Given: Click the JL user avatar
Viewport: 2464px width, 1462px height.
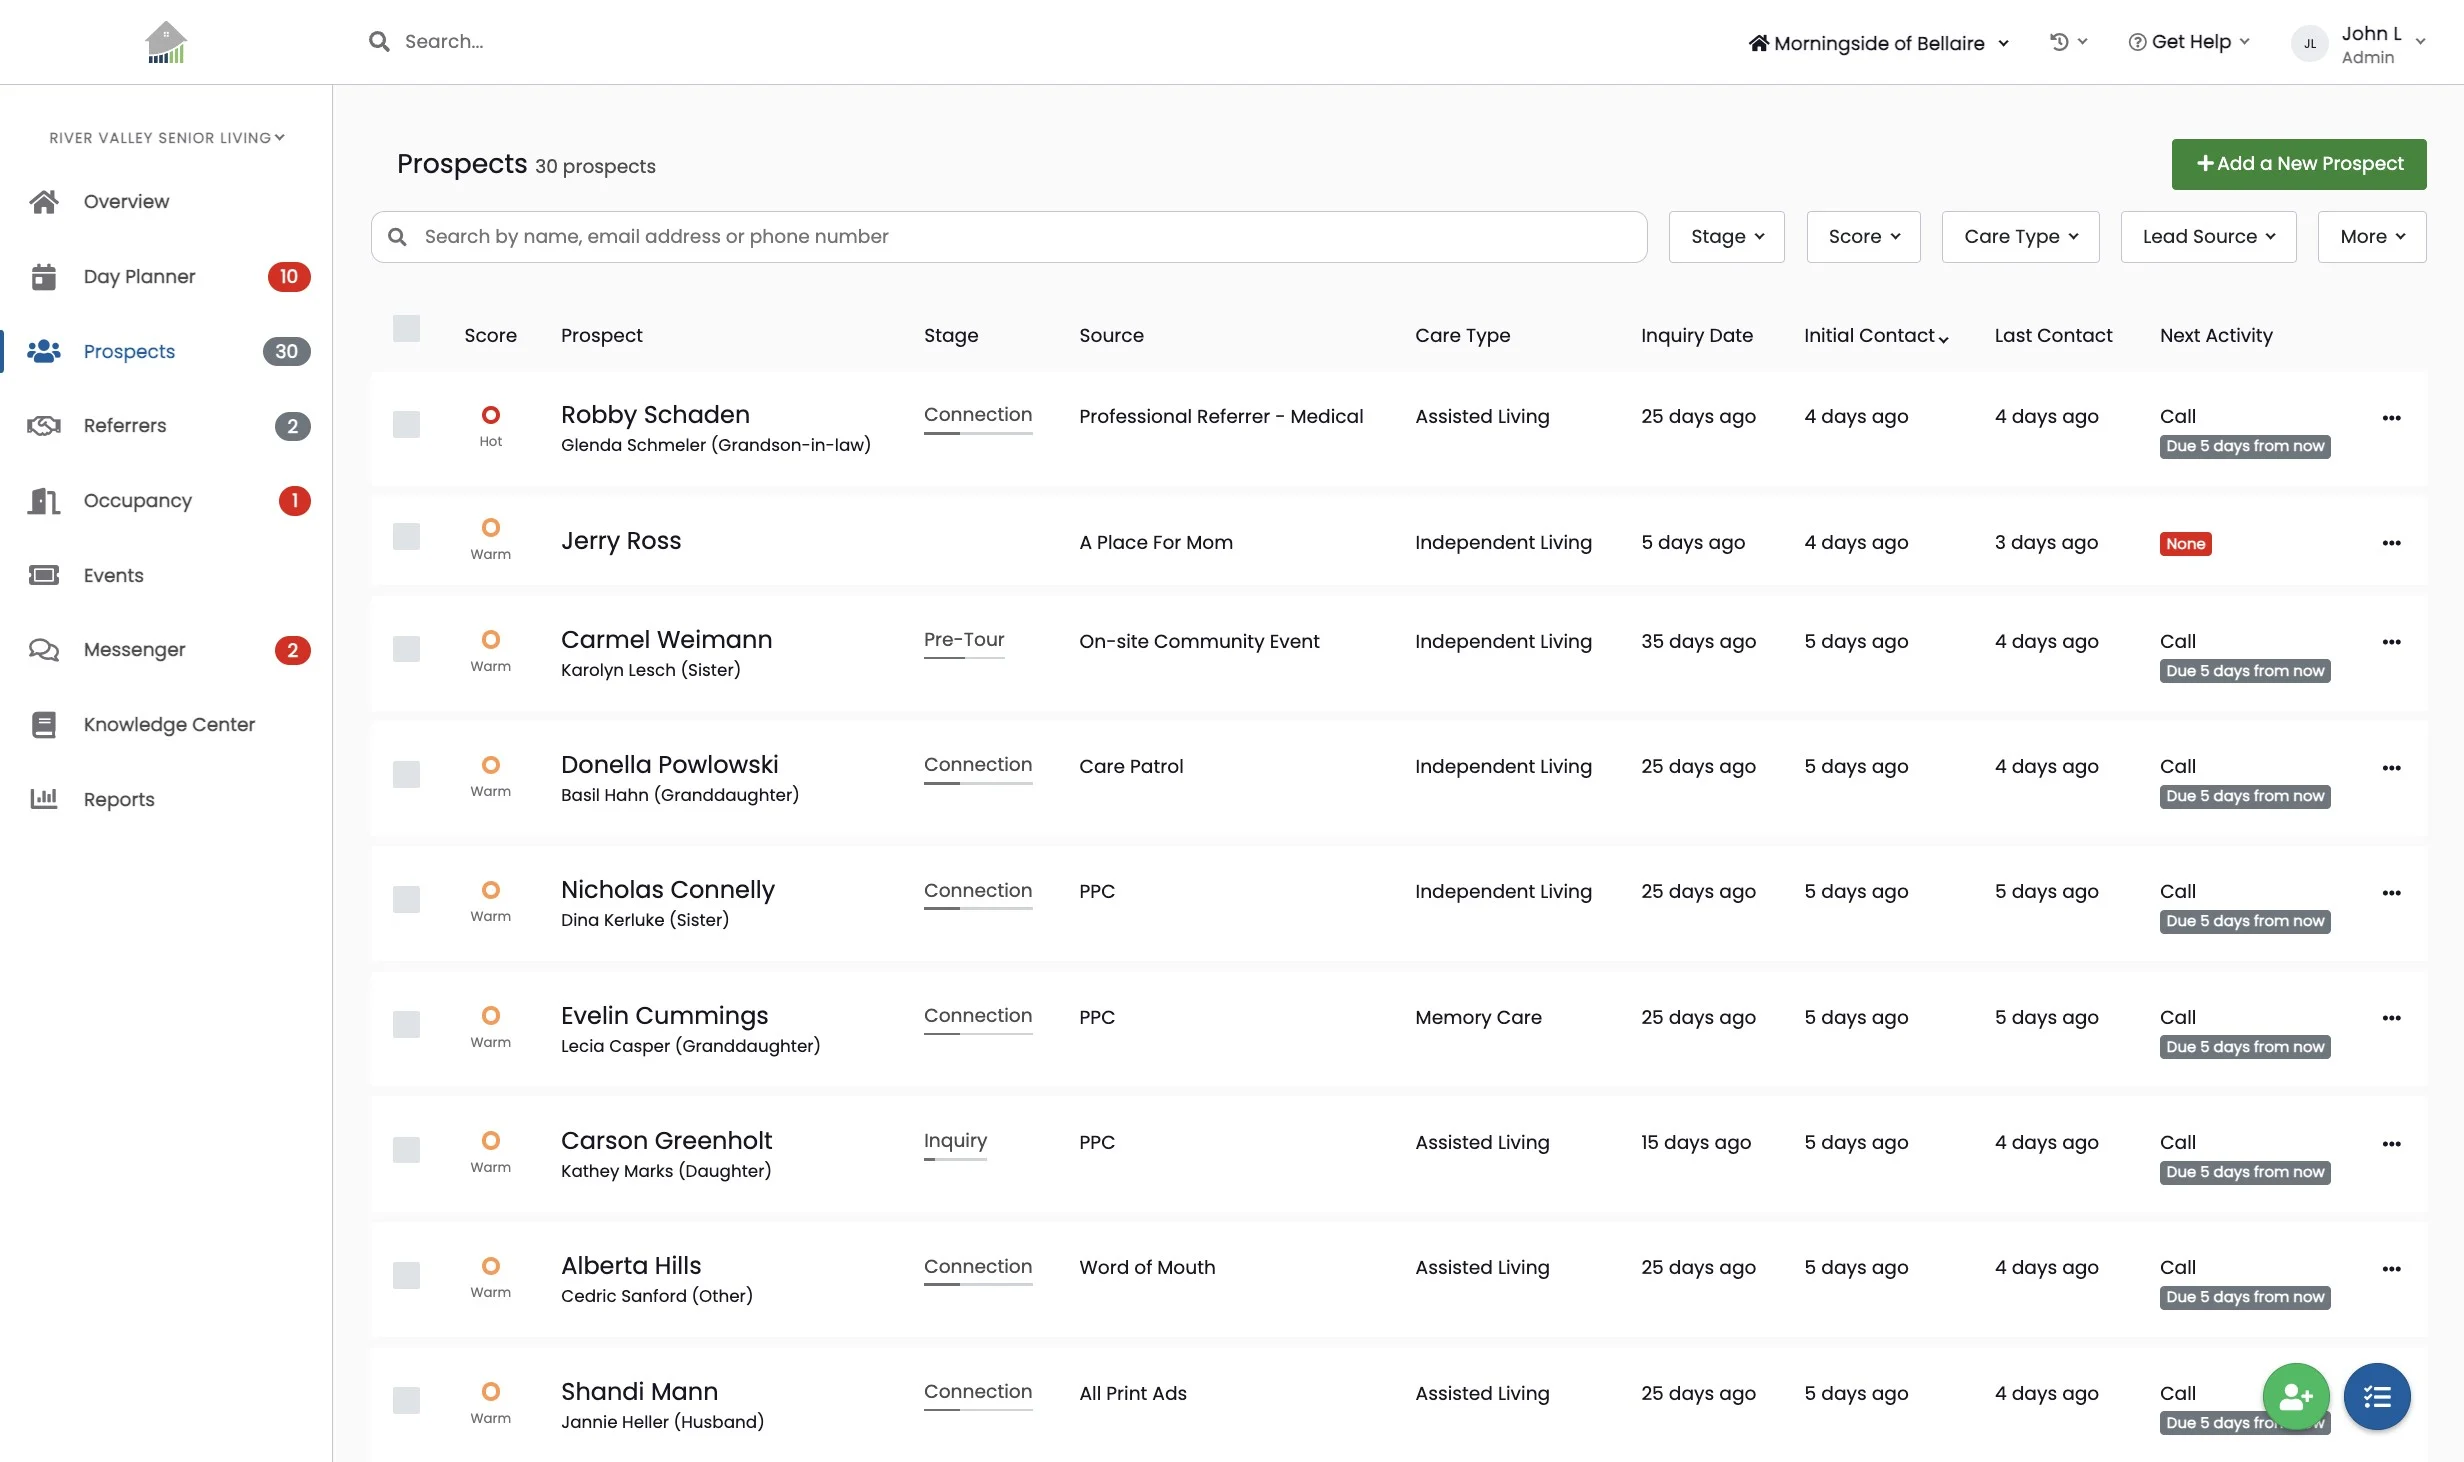Looking at the screenshot, I should tap(2310, 44).
